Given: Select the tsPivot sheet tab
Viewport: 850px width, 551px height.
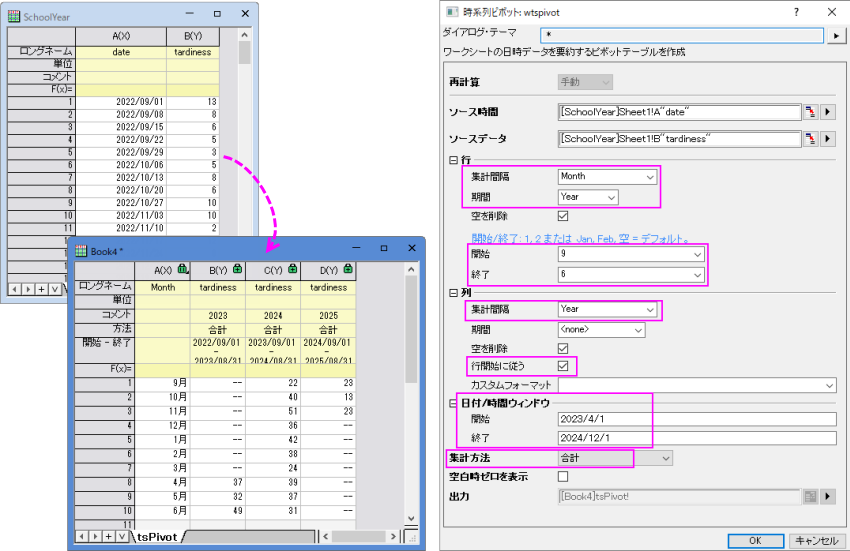Looking at the screenshot, I should click(x=157, y=536).
